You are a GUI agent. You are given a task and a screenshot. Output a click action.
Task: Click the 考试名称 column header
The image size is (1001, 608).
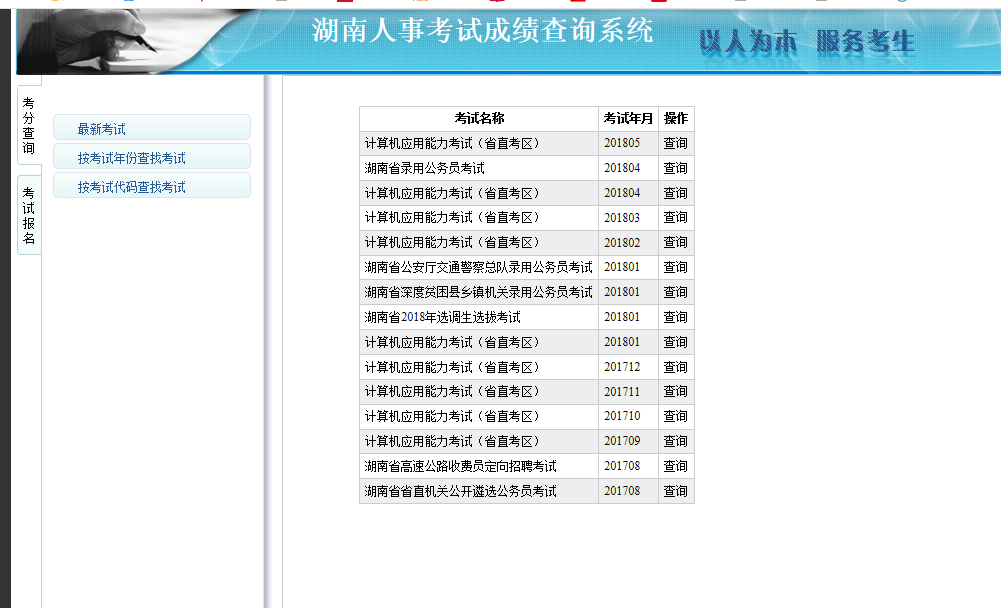[x=479, y=118]
